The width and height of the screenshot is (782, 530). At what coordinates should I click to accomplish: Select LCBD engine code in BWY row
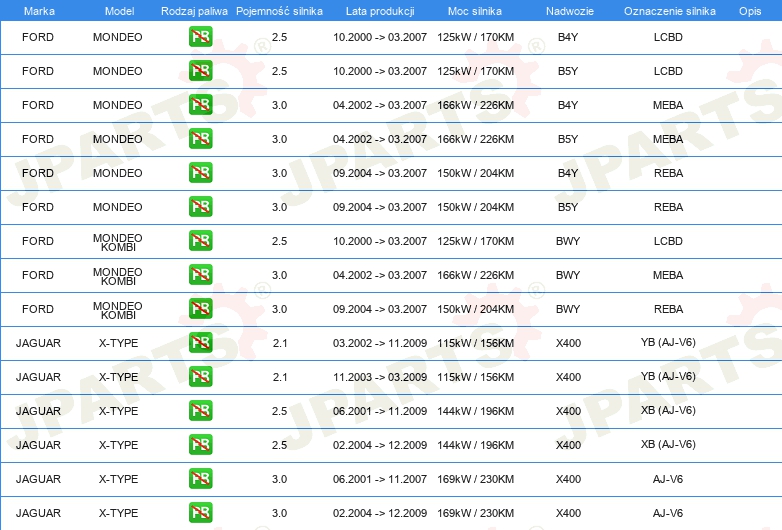click(668, 241)
